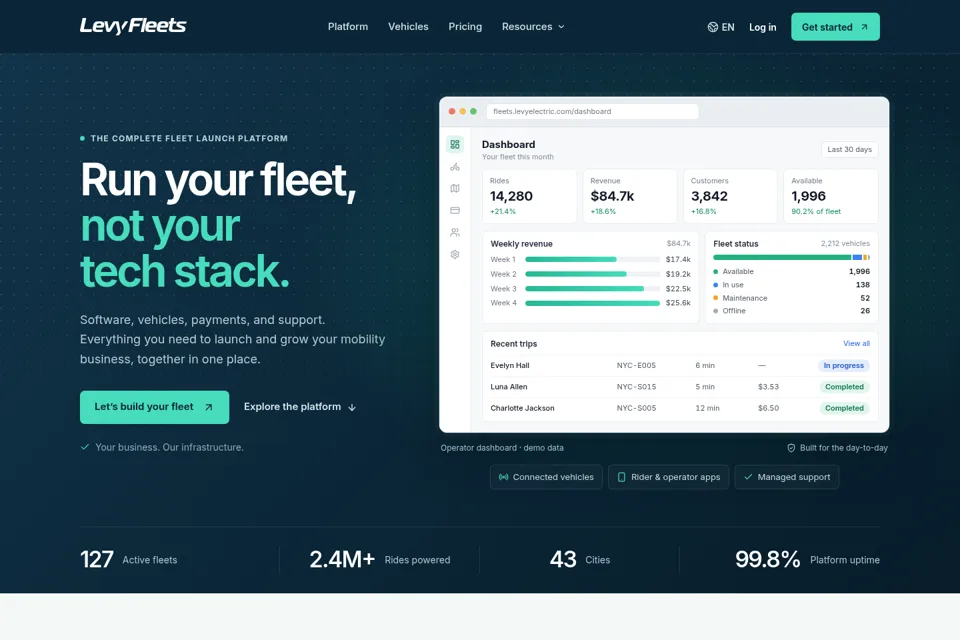The width and height of the screenshot is (960, 640).
Task: Click Charlotte Jackson's Completed badge
Action: 844,408
